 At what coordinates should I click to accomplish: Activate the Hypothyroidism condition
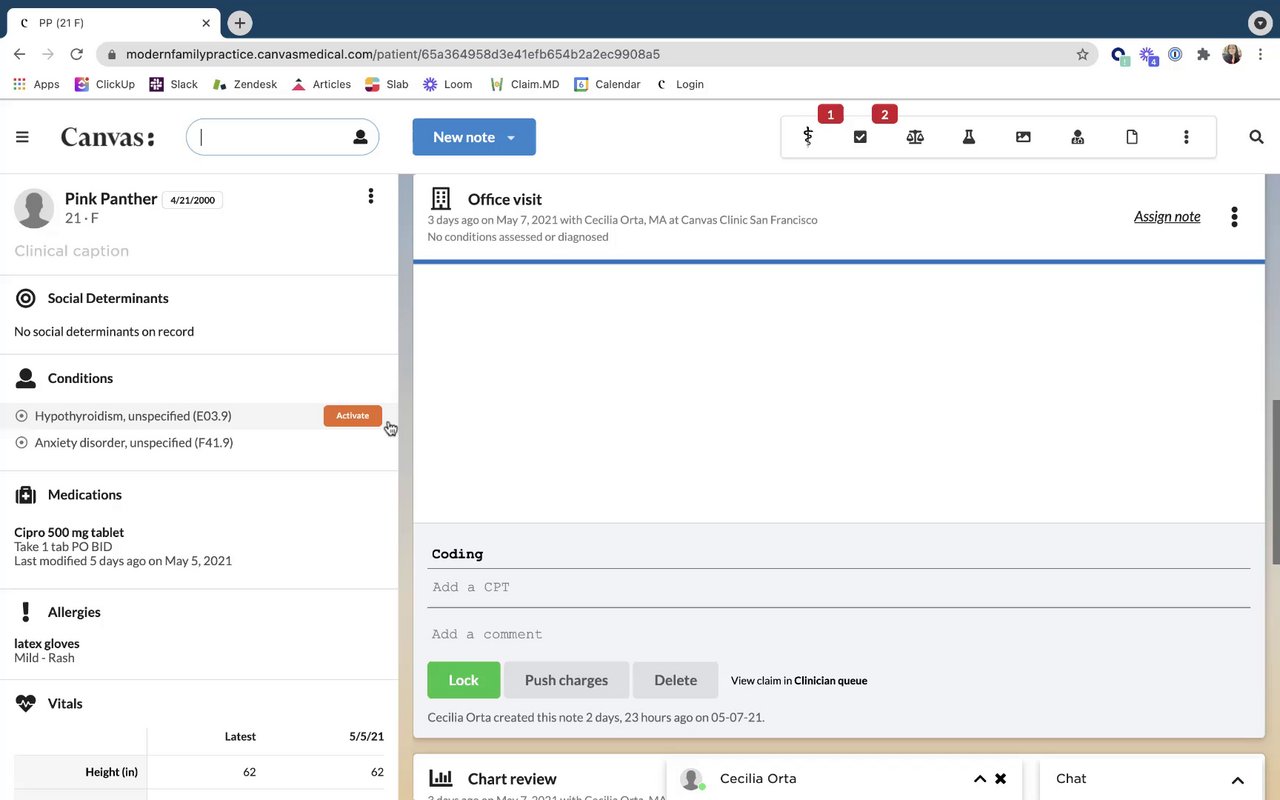(352, 416)
